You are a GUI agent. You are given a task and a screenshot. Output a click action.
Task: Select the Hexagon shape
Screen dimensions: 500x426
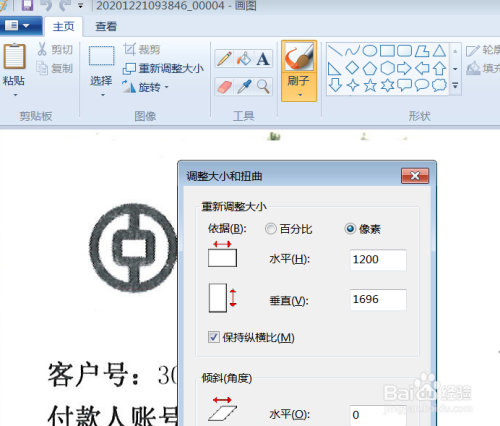tap(387, 68)
